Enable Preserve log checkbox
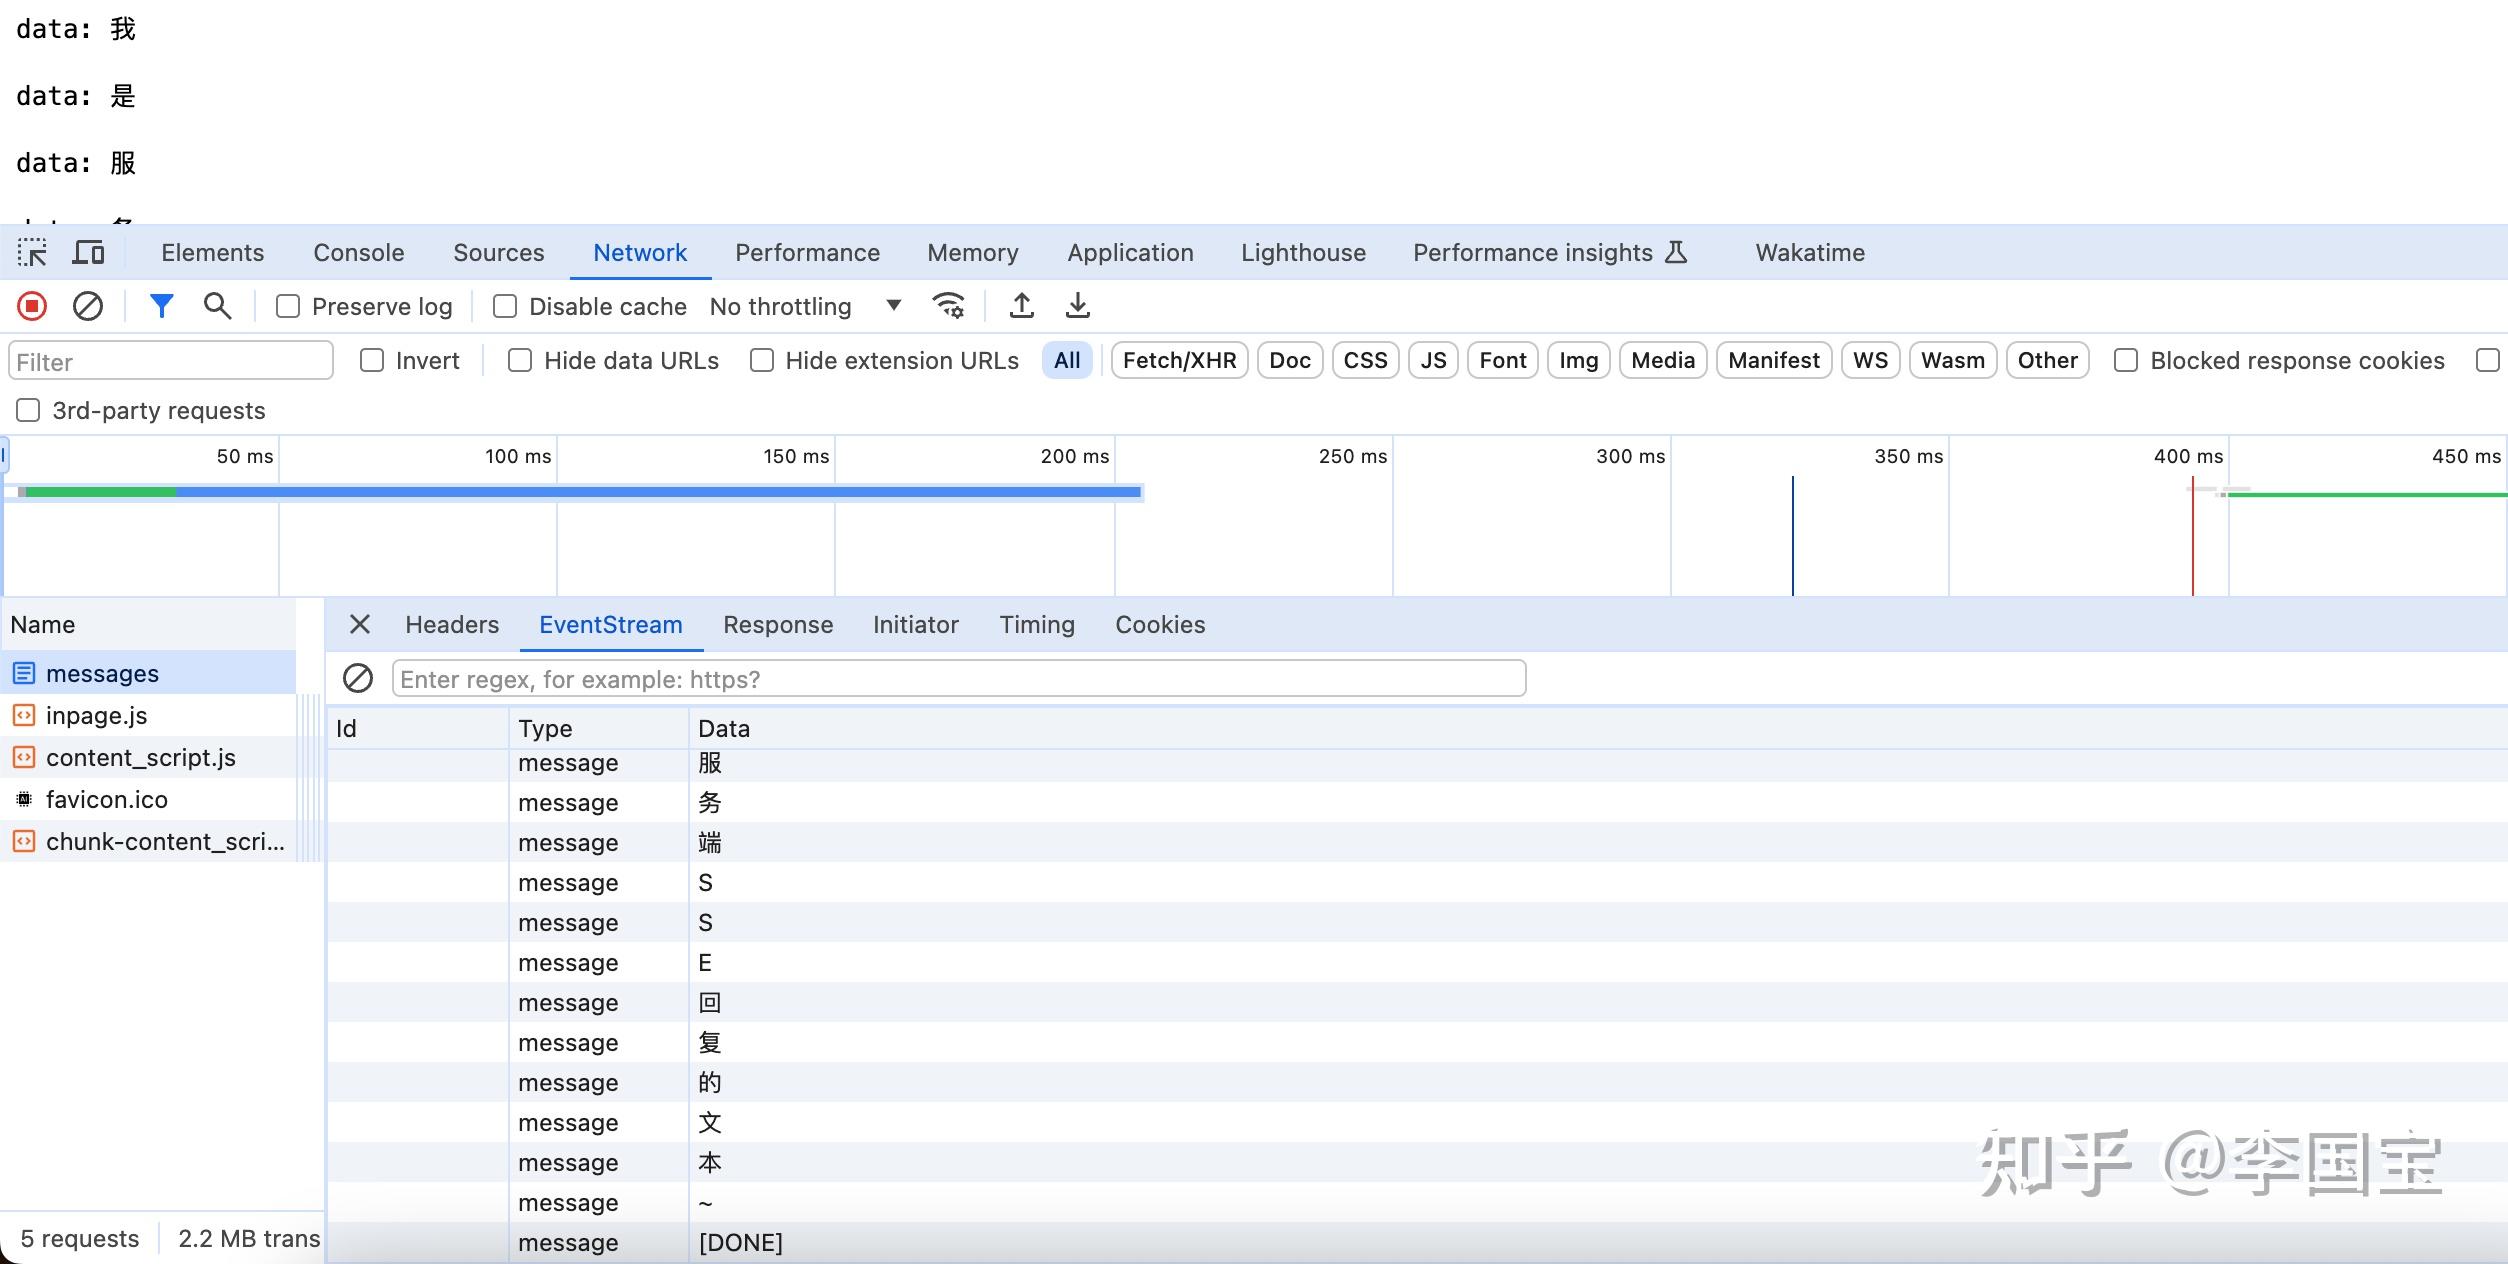Viewport: 2508px width, 1264px height. pyautogui.click(x=288, y=306)
